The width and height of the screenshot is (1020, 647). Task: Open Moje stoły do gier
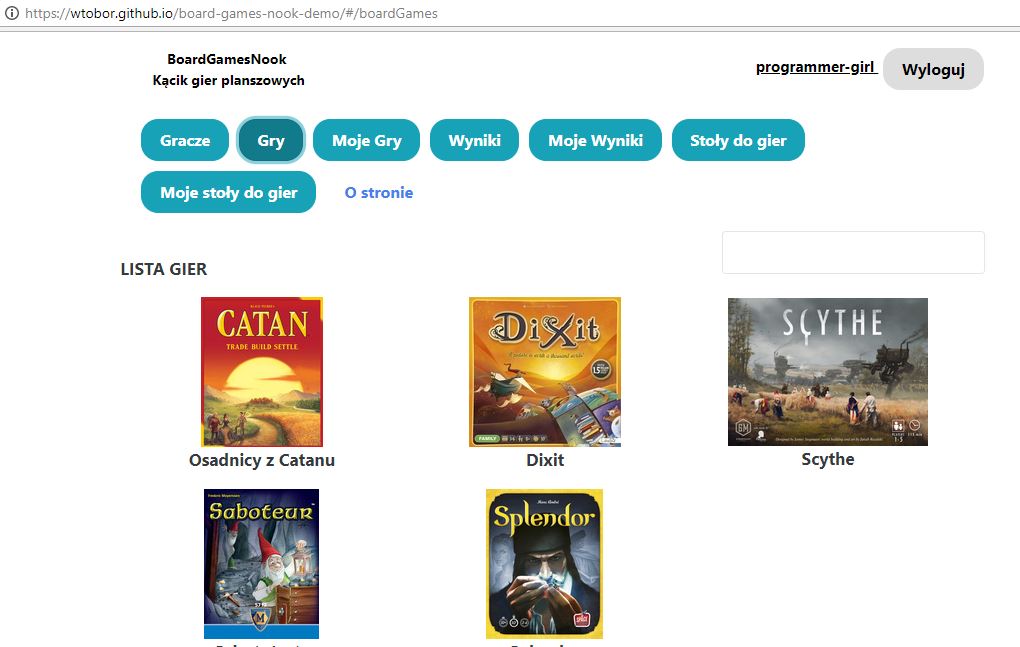click(x=228, y=193)
